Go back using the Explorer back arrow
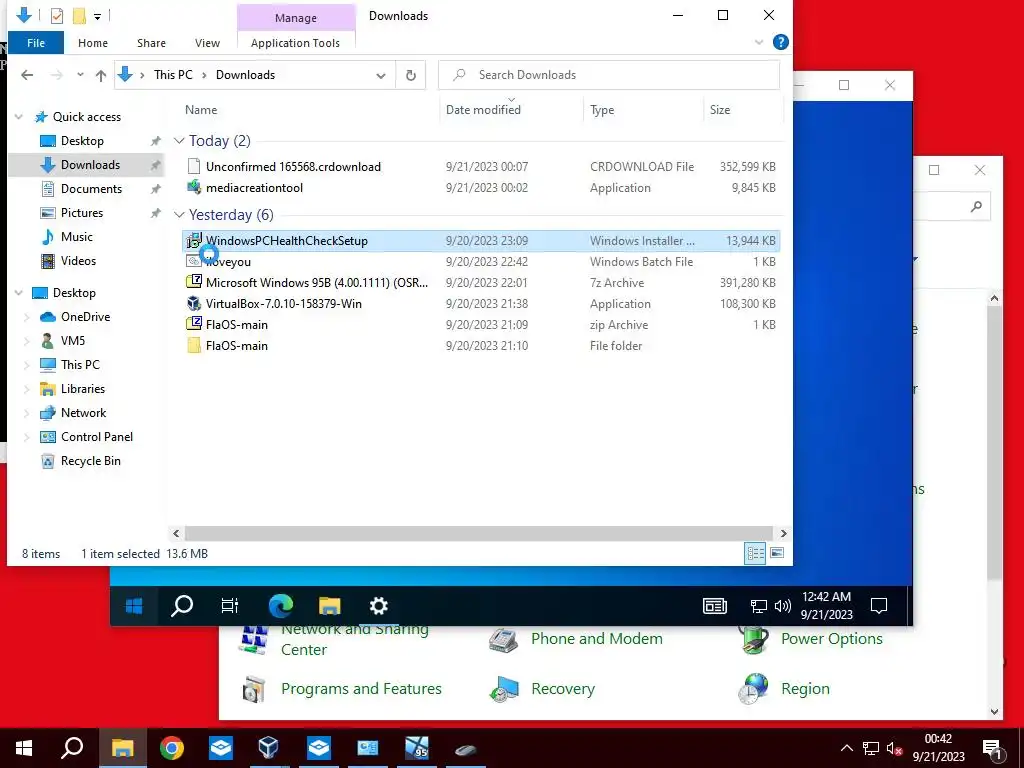 tap(27, 75)
